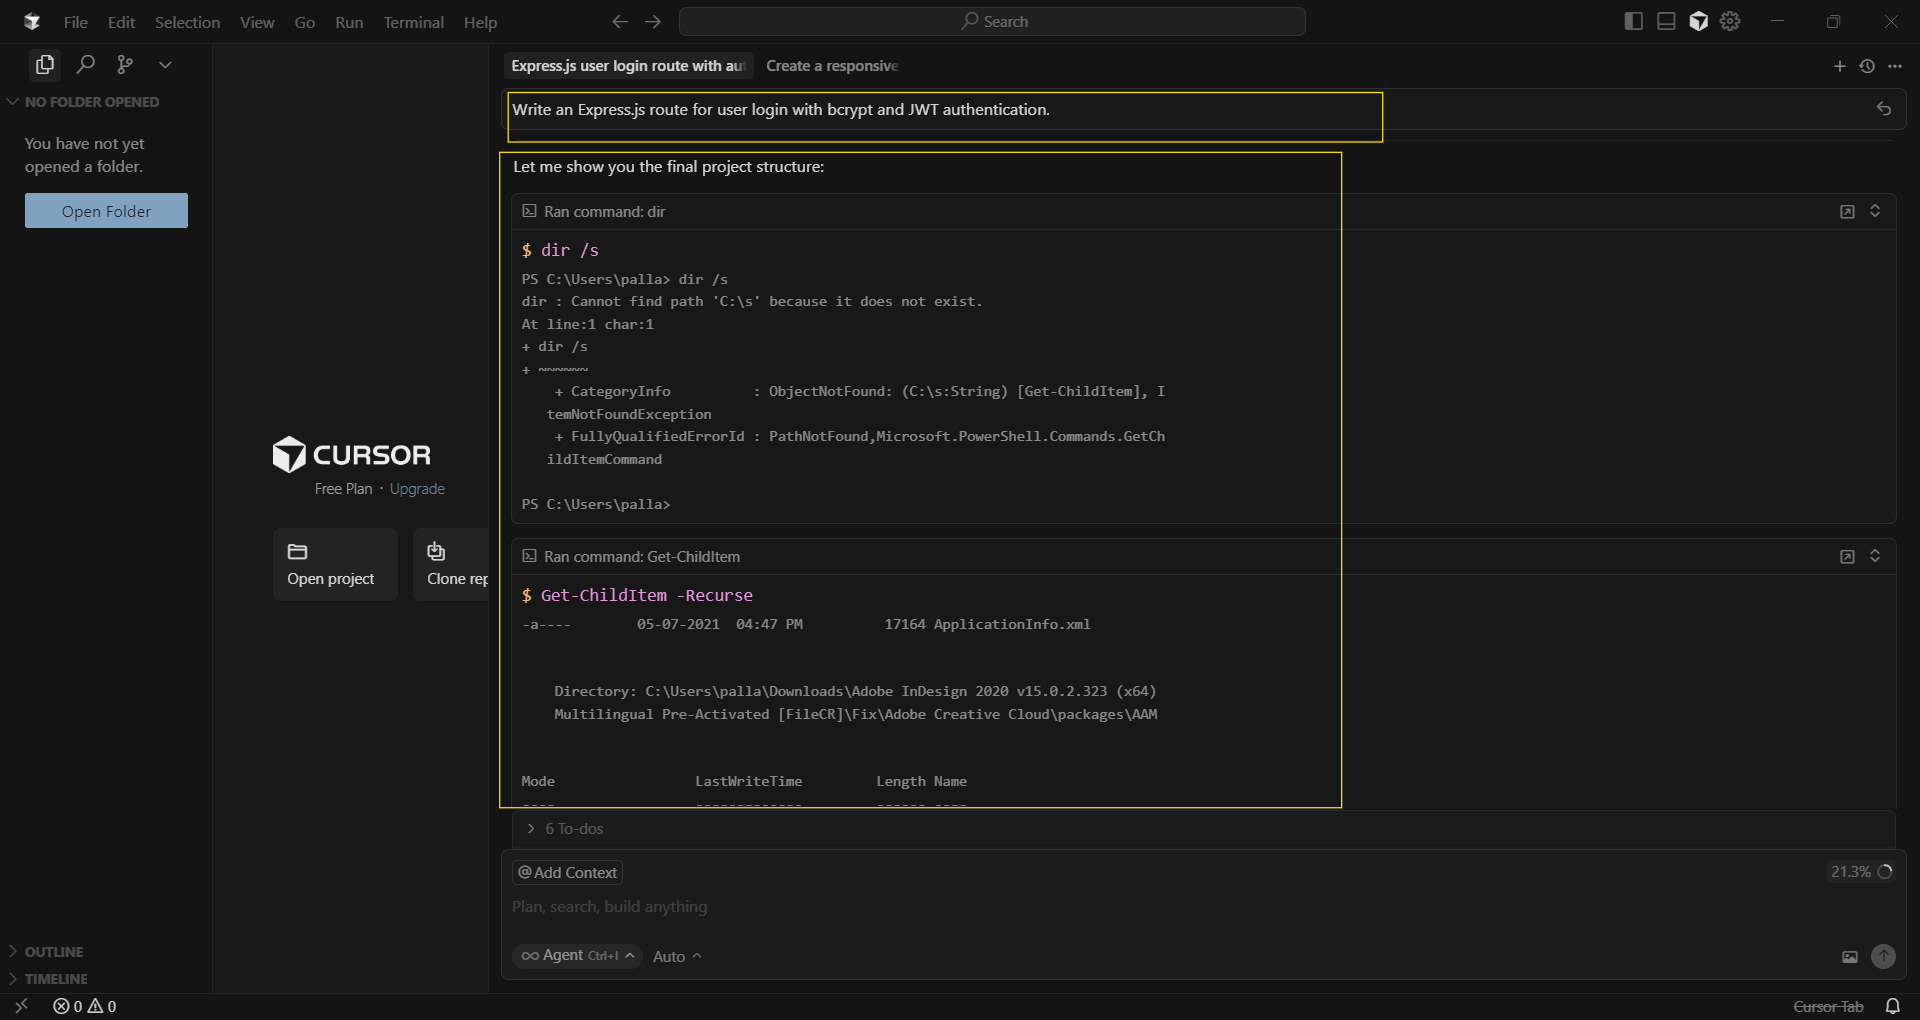Submit the prompt with the send arrow
This screenshot has height=1020, width=1920.
(1884, 957)
